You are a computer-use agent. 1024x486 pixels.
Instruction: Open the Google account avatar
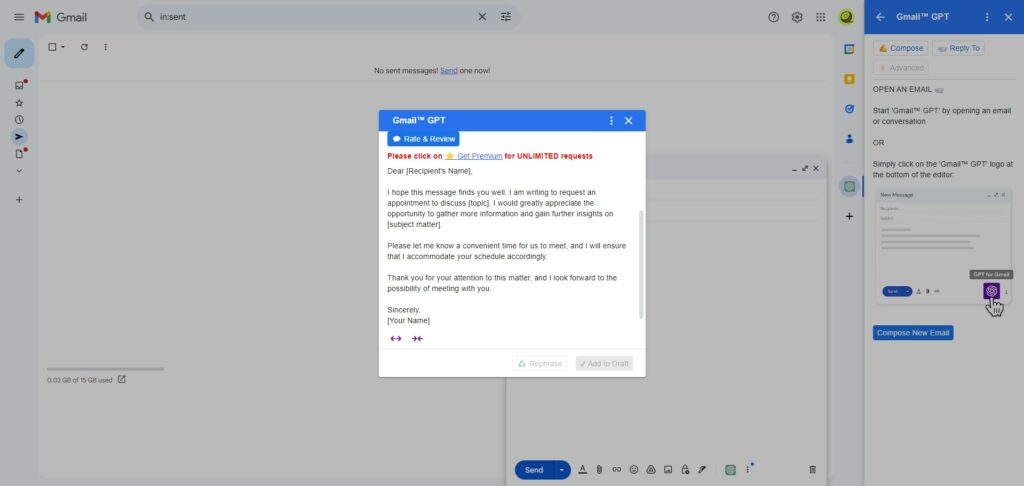[846, 17]
